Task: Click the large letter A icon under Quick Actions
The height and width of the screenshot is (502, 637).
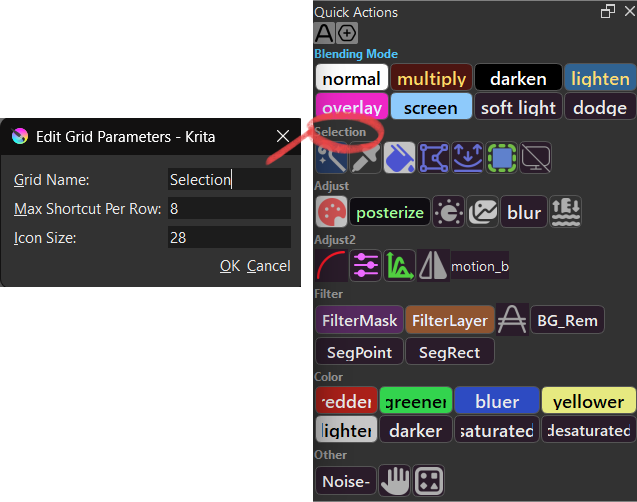Action: pyautogui.click(x=324, y=33)
